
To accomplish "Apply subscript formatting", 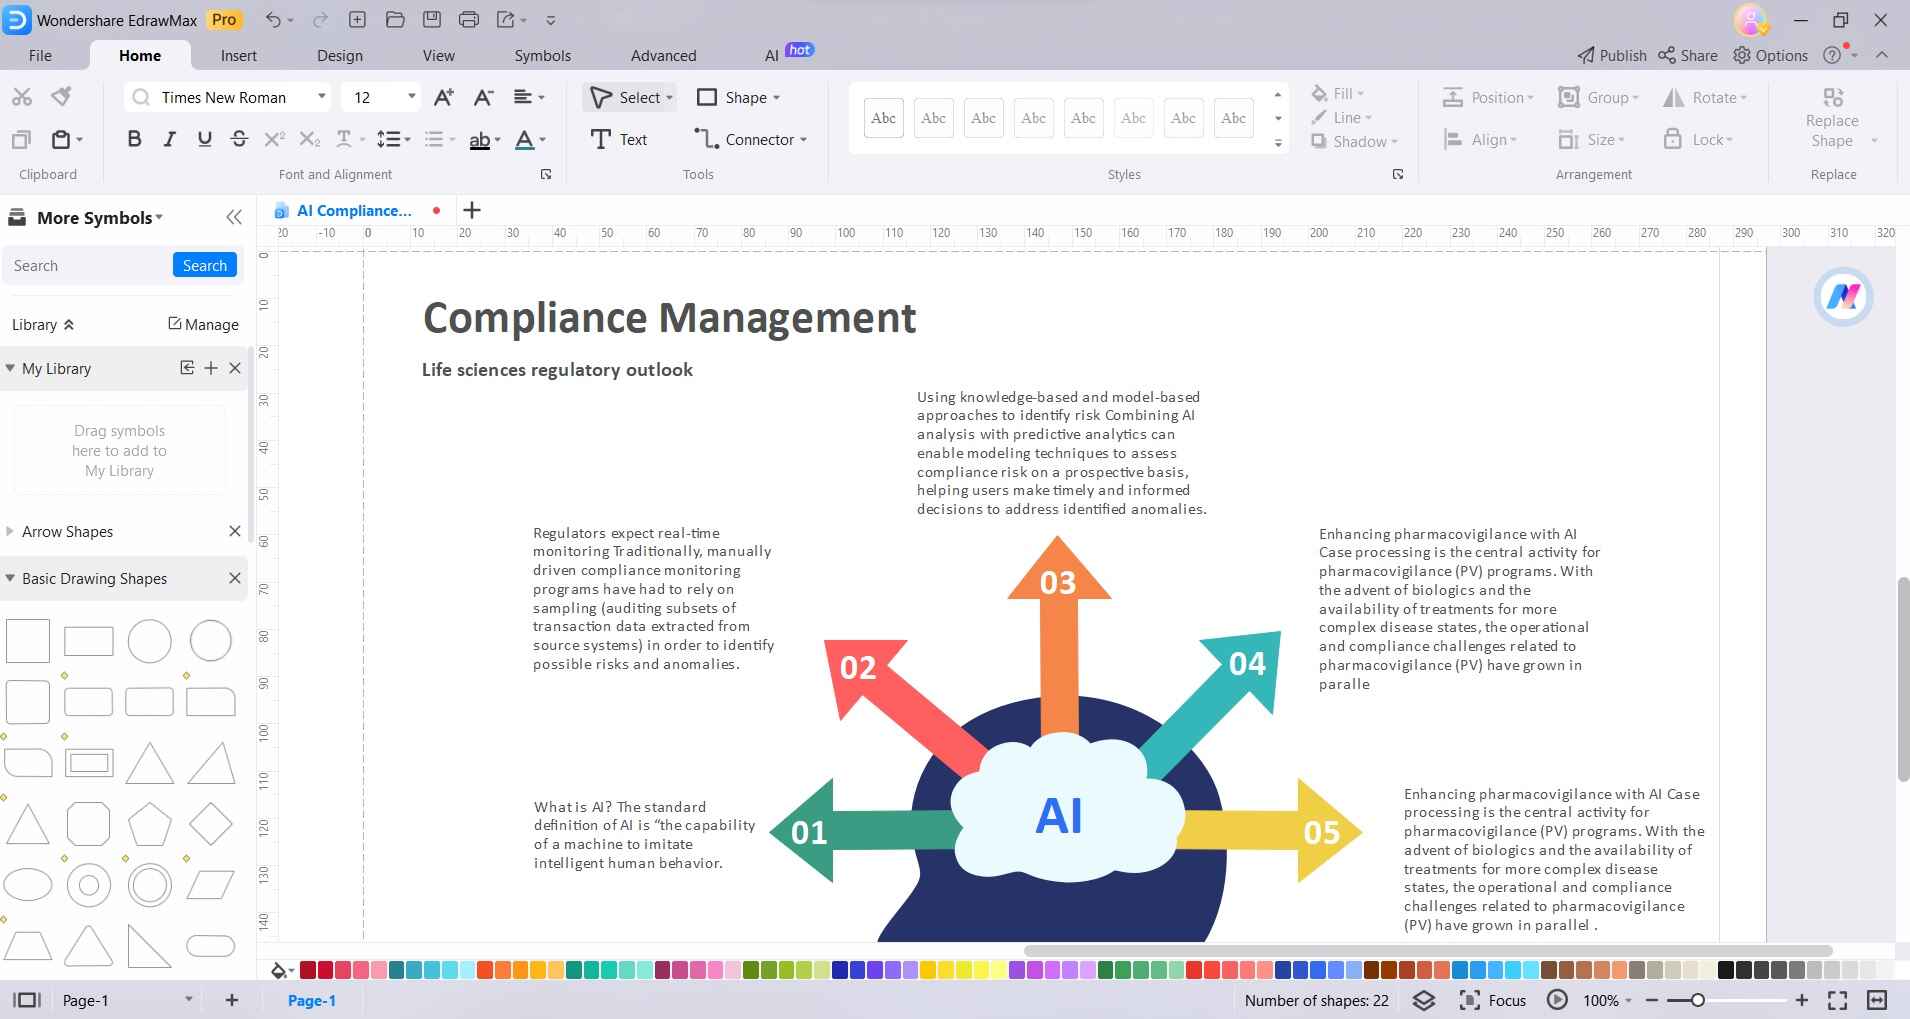I will point(310,139).
